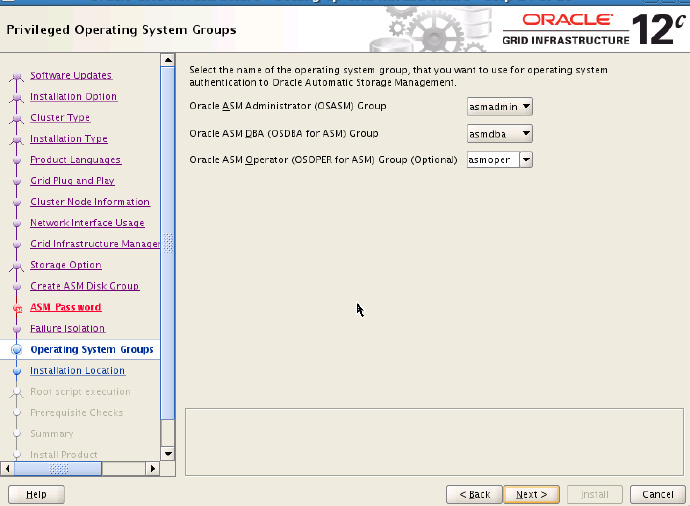Click the Installation Type step node icon
The width and height of the screenshot is (690, 506).
click(x=17, y=139)
